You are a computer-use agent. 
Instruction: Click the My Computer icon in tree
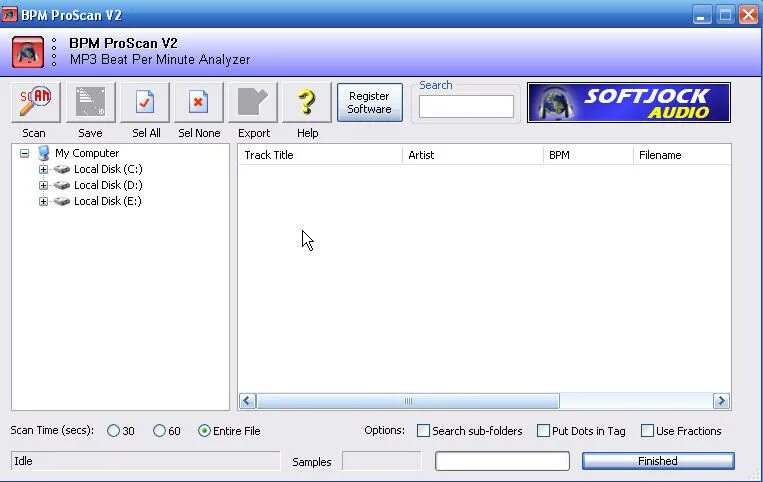44,153
